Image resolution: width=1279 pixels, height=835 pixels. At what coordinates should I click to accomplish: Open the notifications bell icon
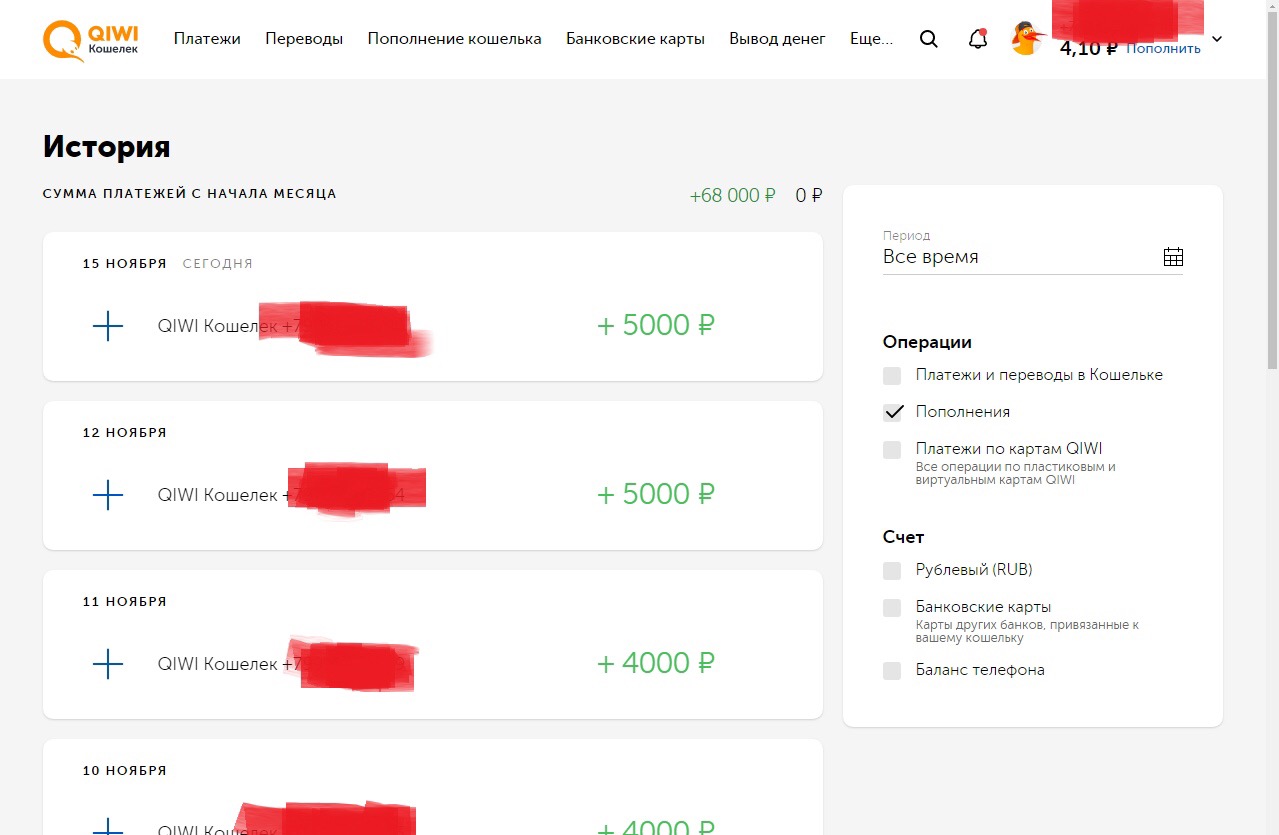978,39
